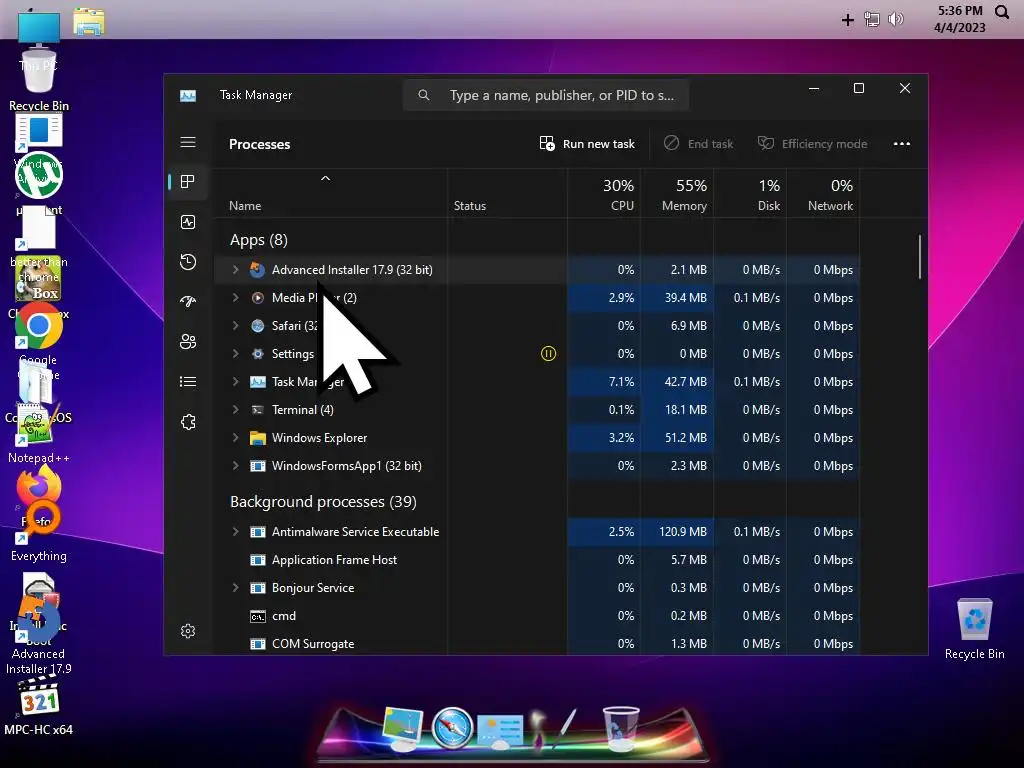Open the Safari compass icon in dock
Viewport: 1024px width, 768px height.
click(452, 728)
